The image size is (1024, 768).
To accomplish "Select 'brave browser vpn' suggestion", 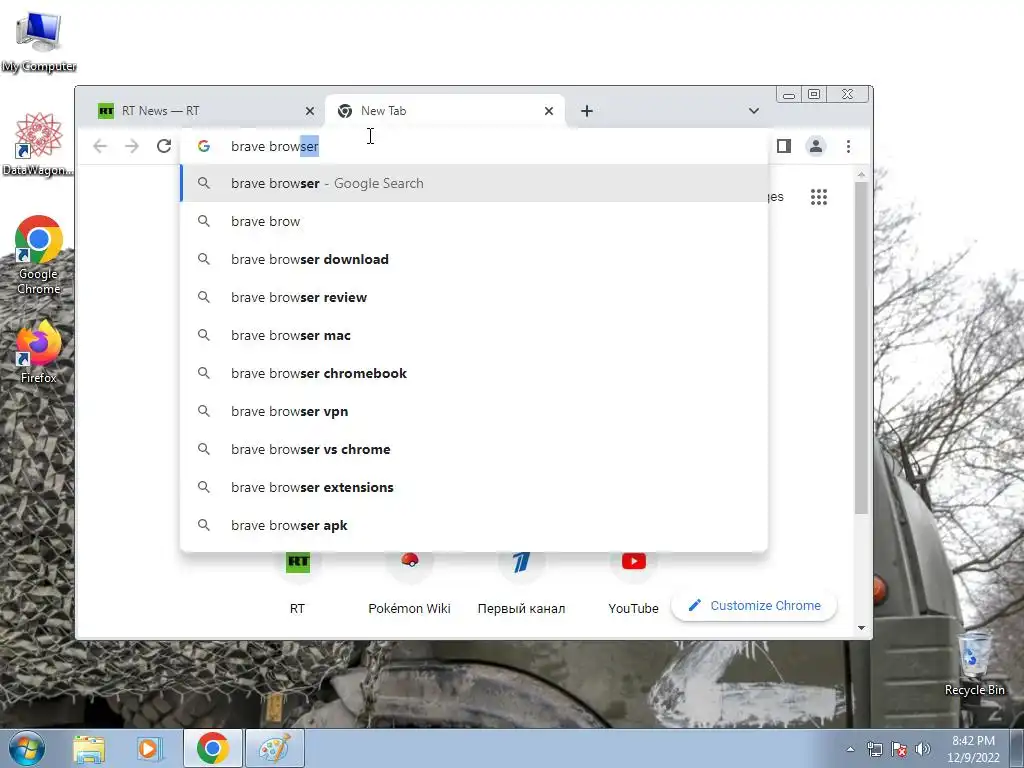I will [474, 411].
